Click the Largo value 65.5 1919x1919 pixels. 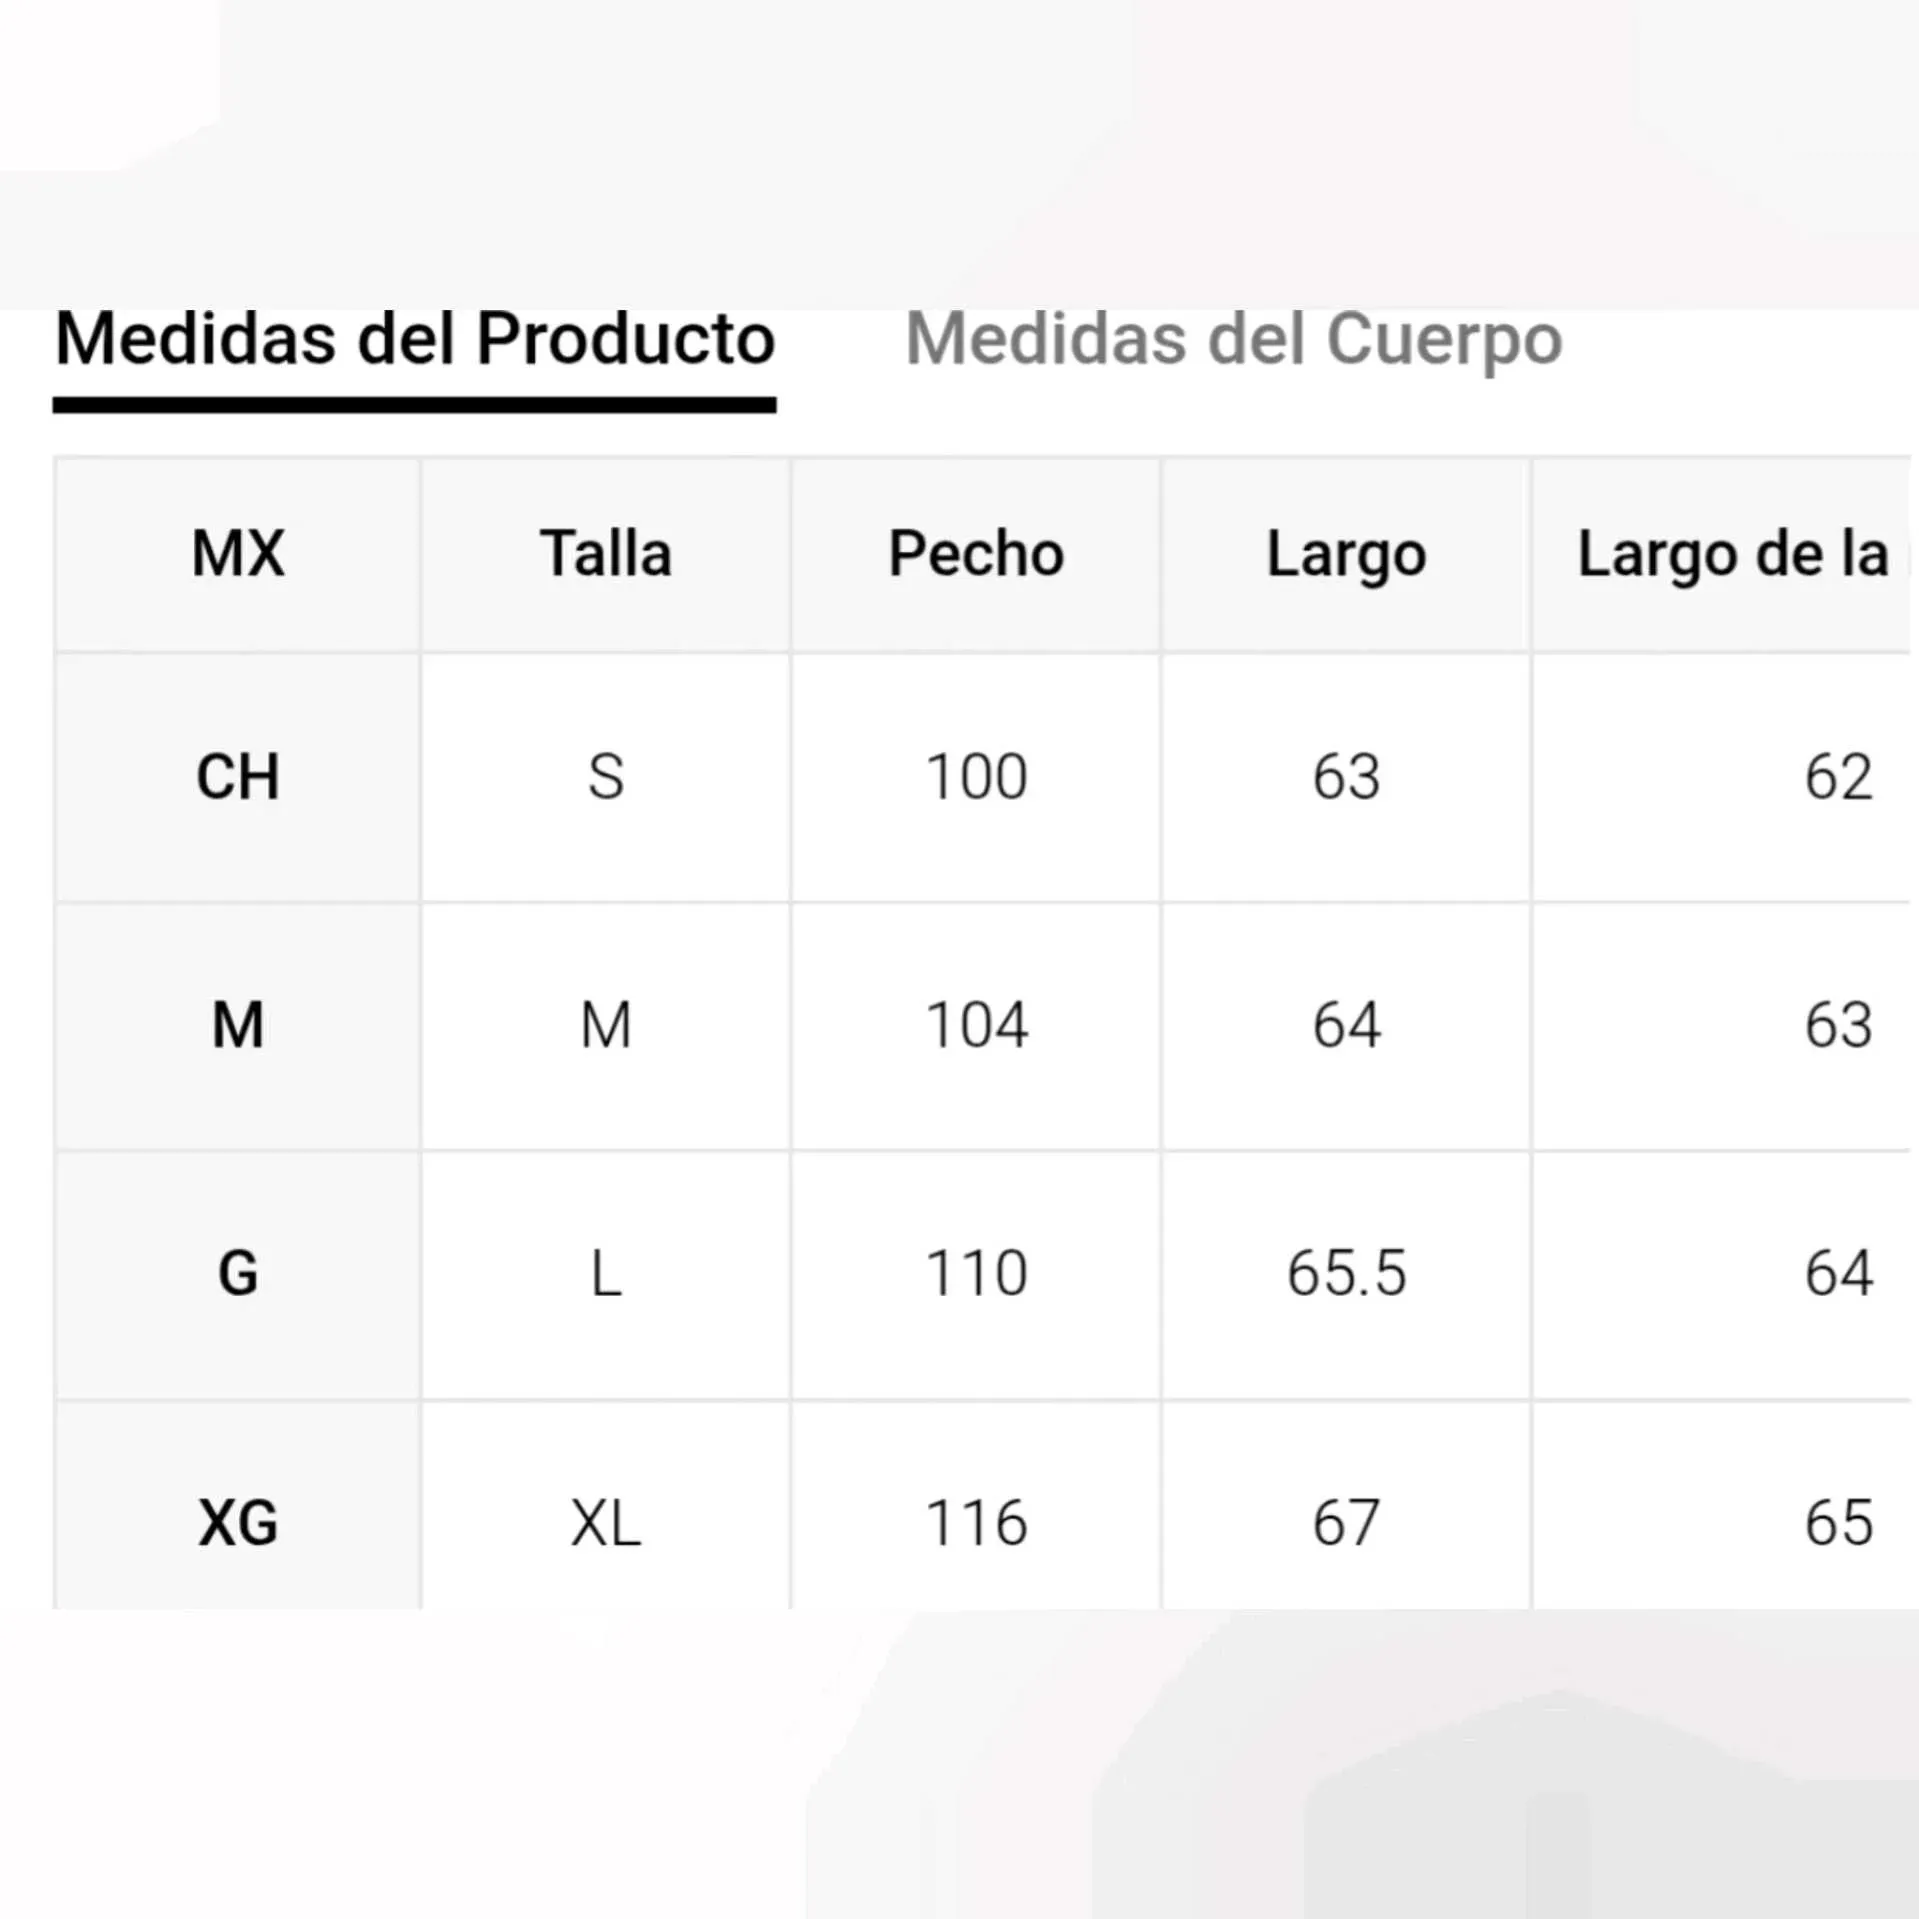pyautogui.click(x=1346, y=1274)
